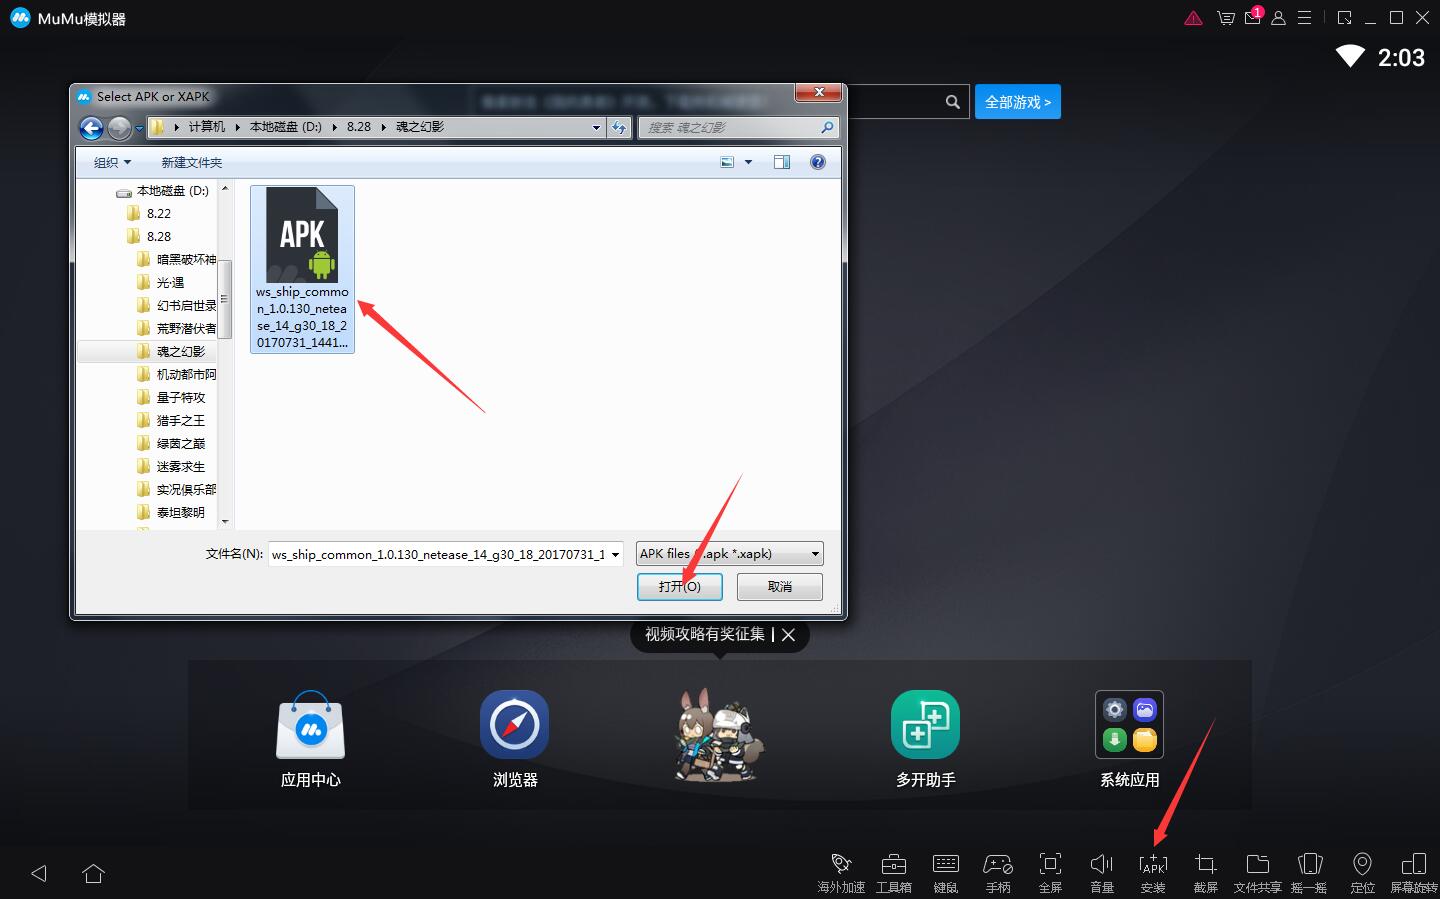The width and height of the screenshot is (1440, 899).
Task: Select the 迷雾求生 folder in tree
Action: 180,466
